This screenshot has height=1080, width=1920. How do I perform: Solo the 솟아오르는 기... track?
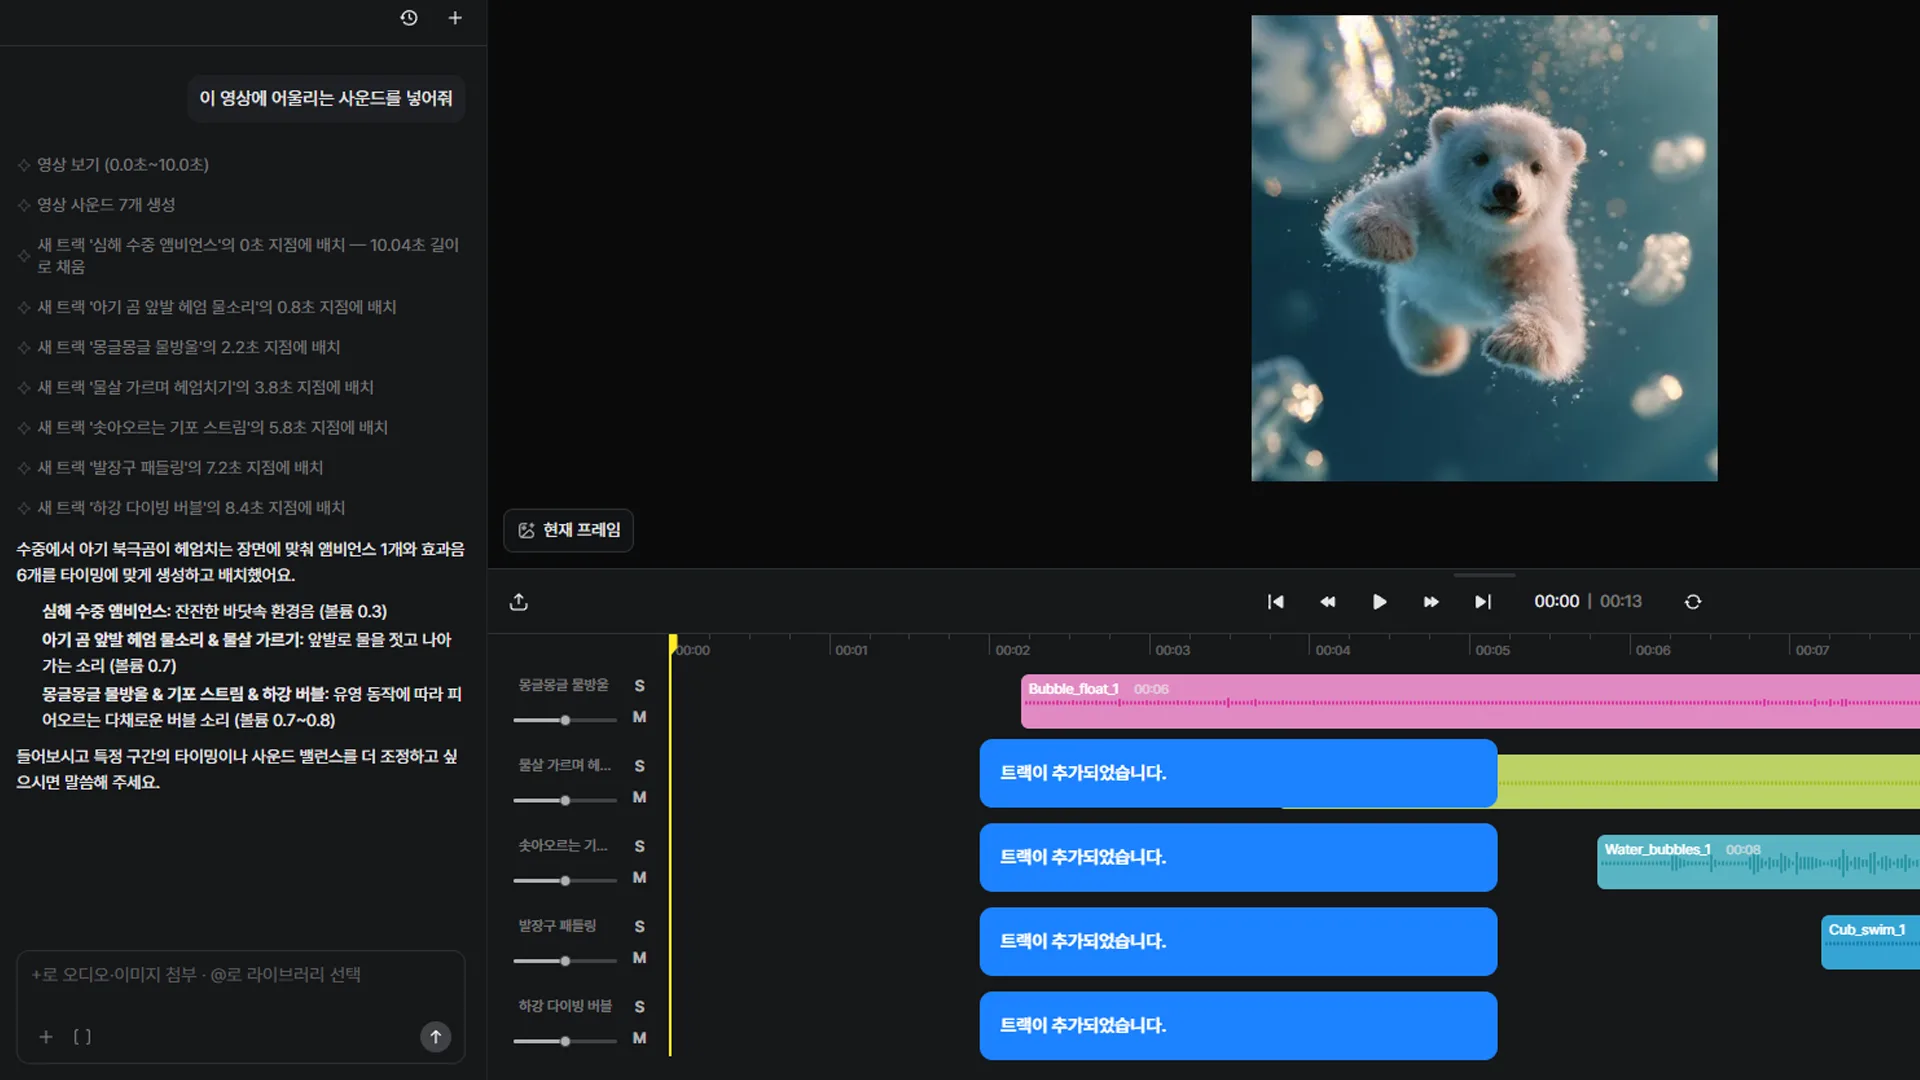[639, 846]
